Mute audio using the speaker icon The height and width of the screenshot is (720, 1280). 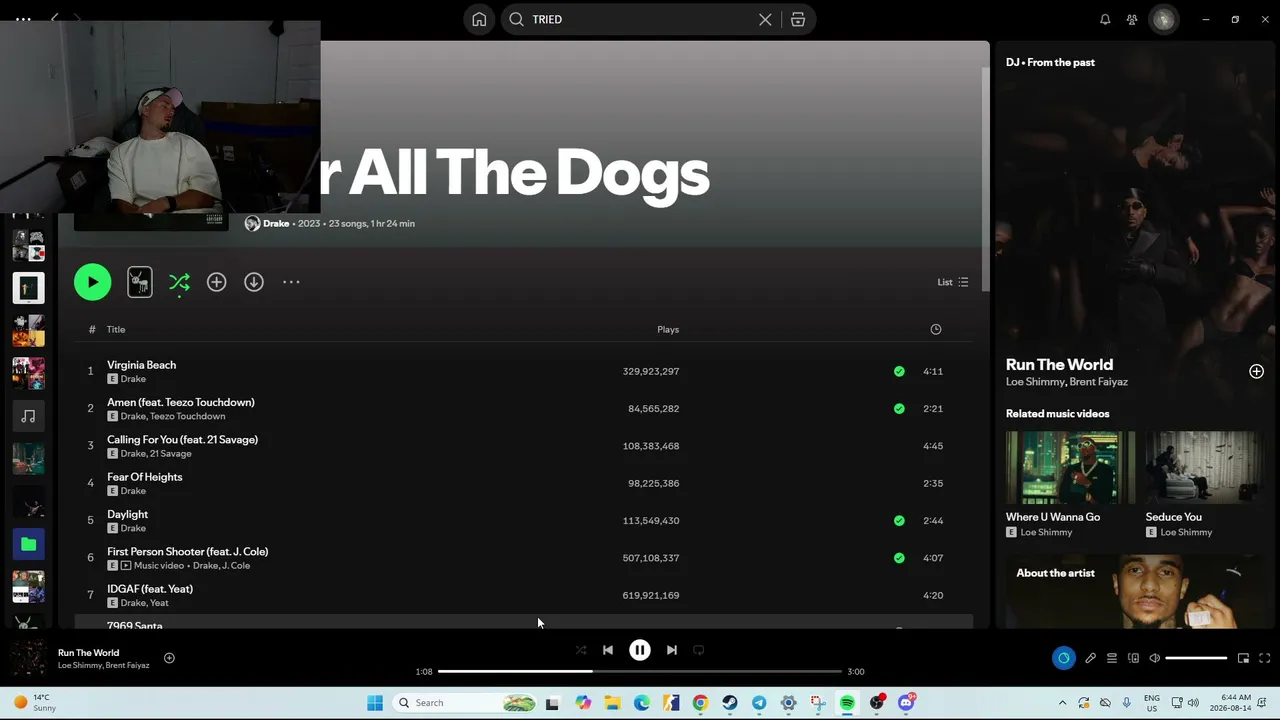coord(1154,658)
